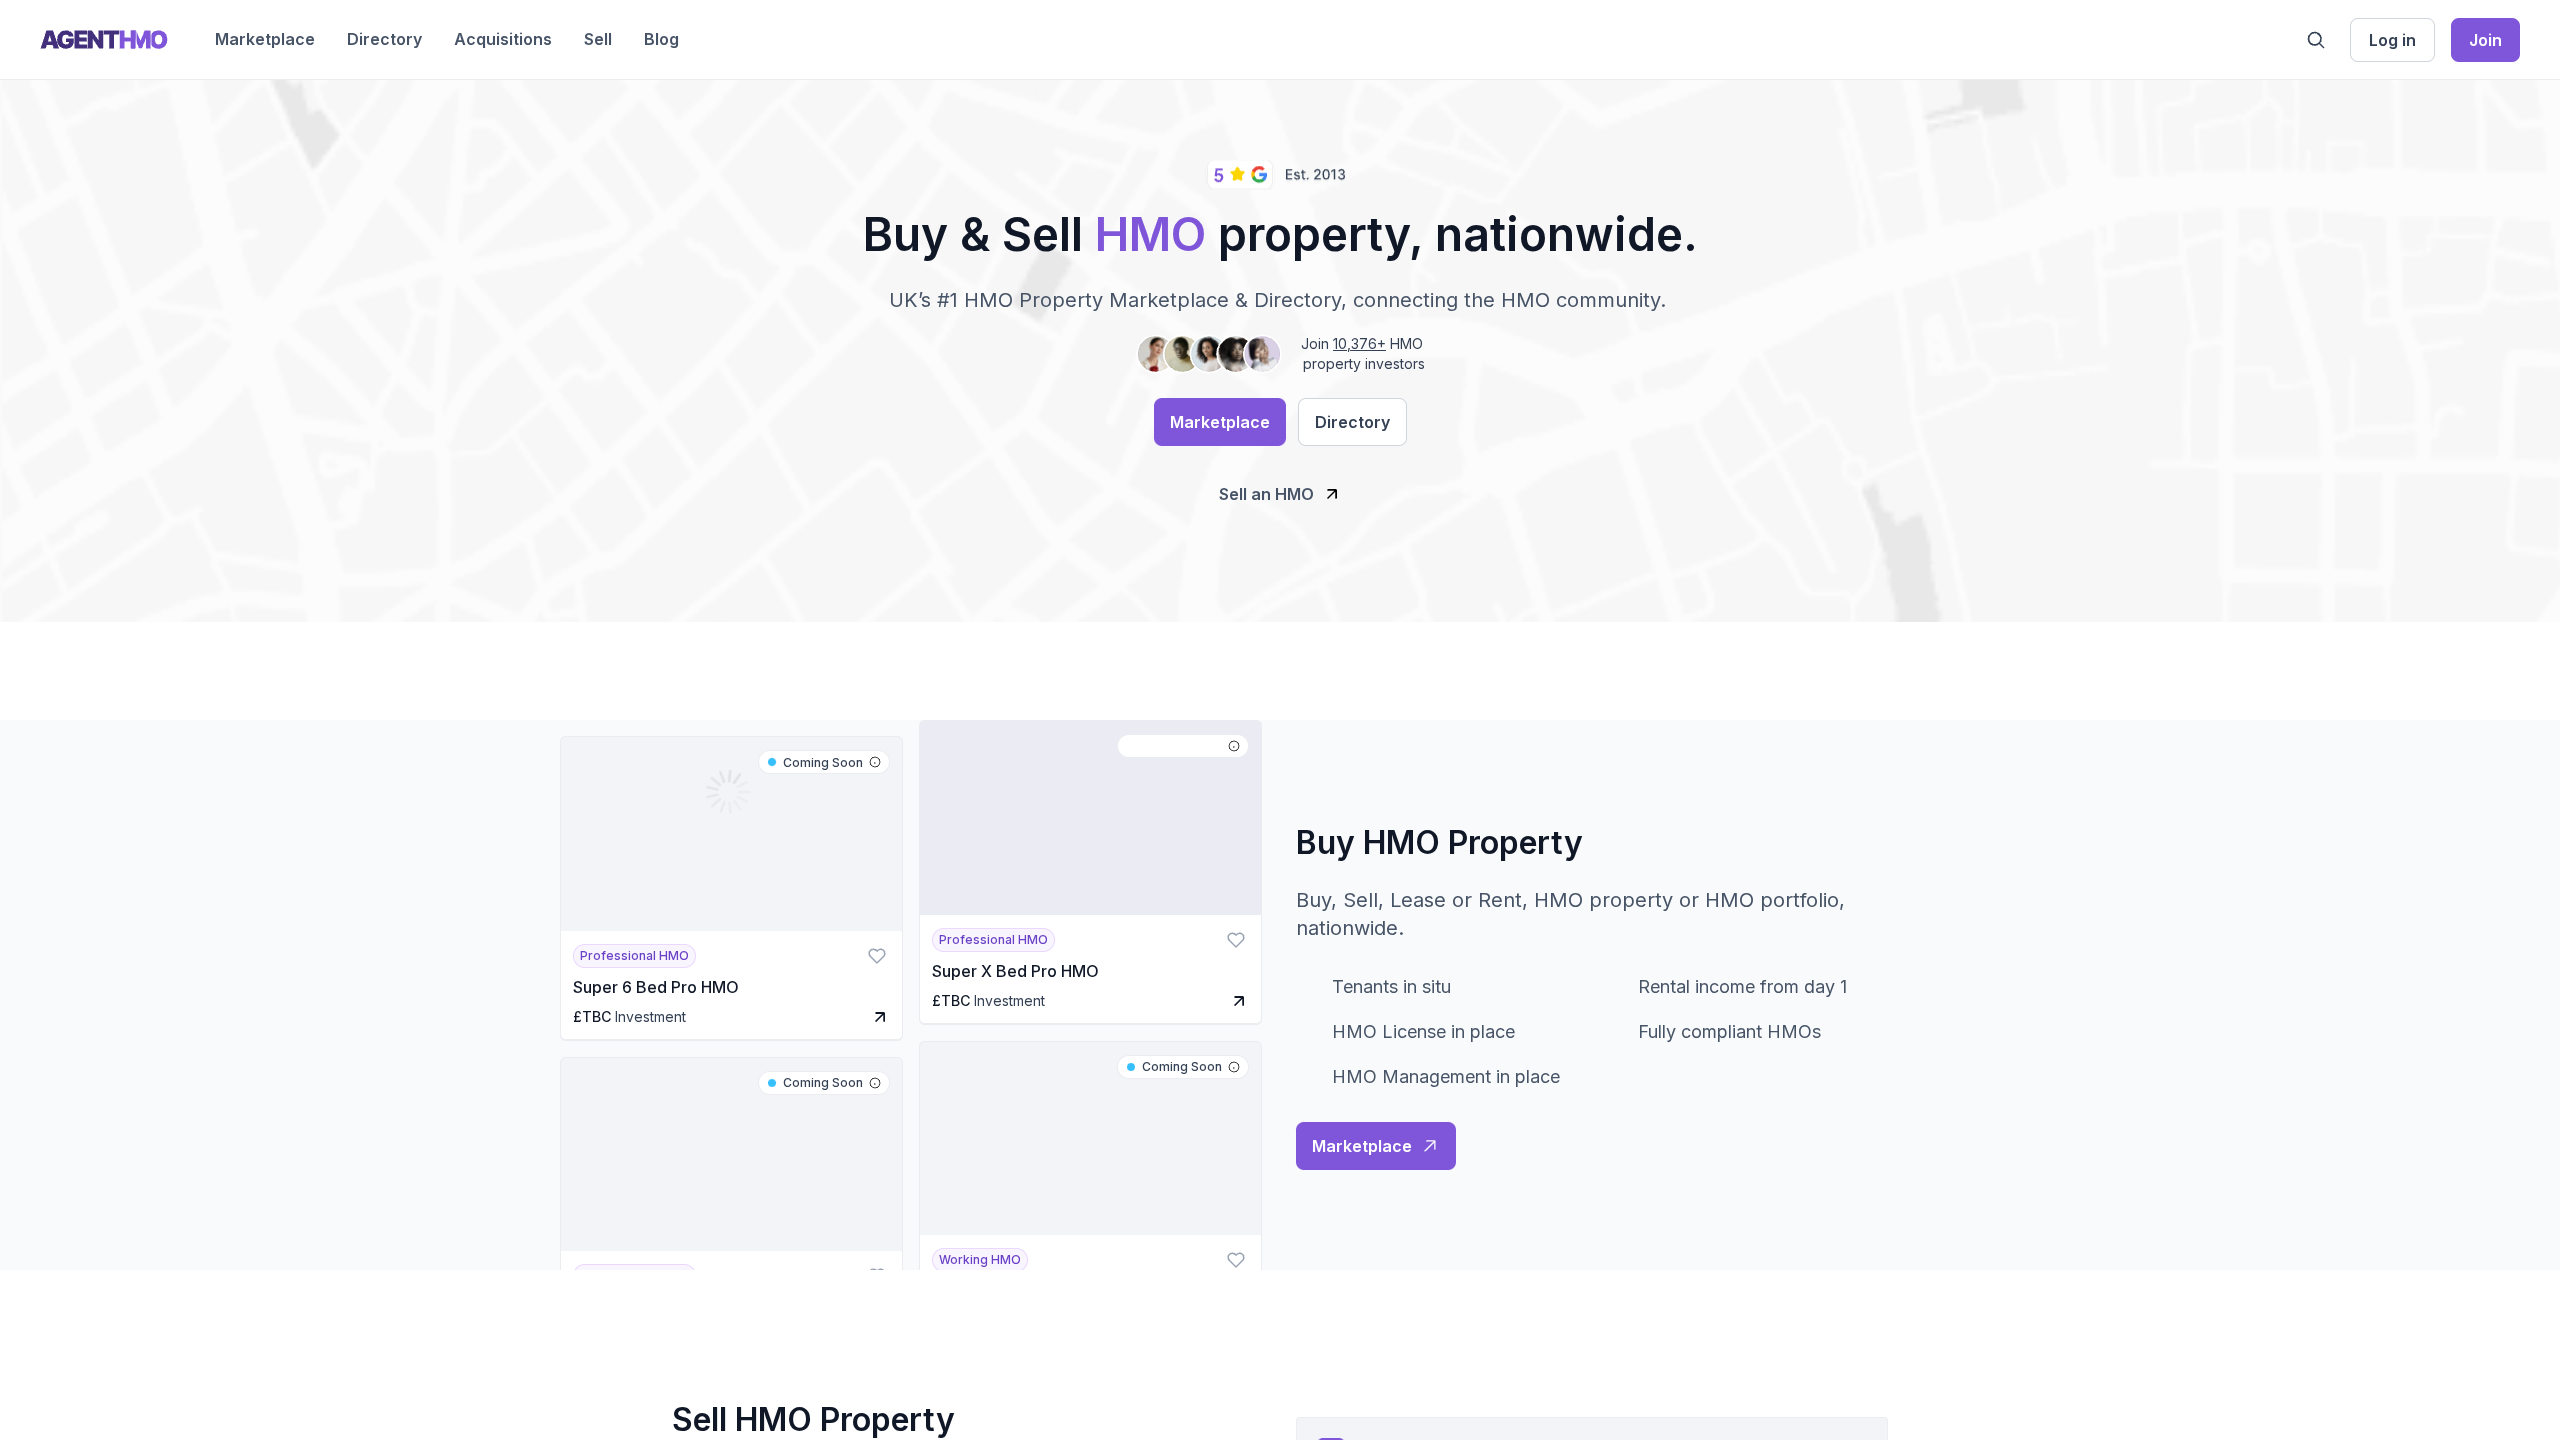Viewport: 2560px width, 1440px height.
Task: Click the Join button
Action: 2485,40
